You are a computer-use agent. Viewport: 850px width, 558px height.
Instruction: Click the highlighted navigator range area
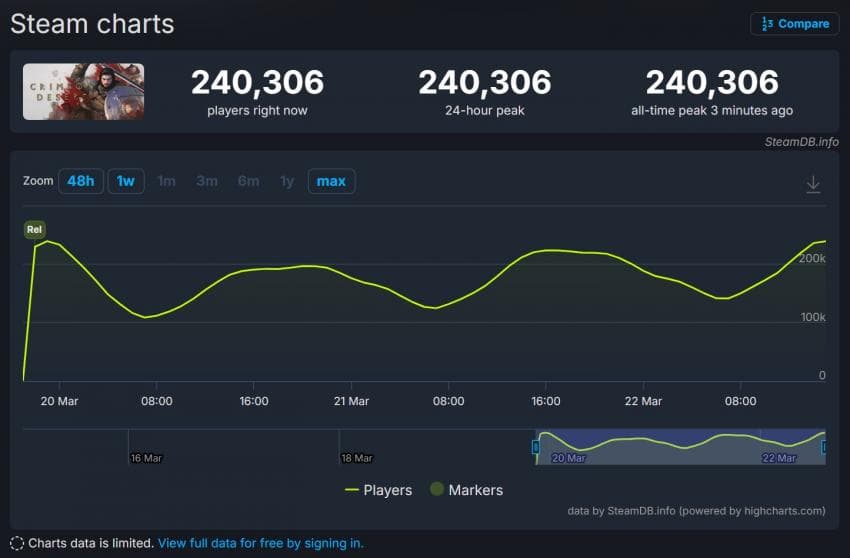[680, 447]
